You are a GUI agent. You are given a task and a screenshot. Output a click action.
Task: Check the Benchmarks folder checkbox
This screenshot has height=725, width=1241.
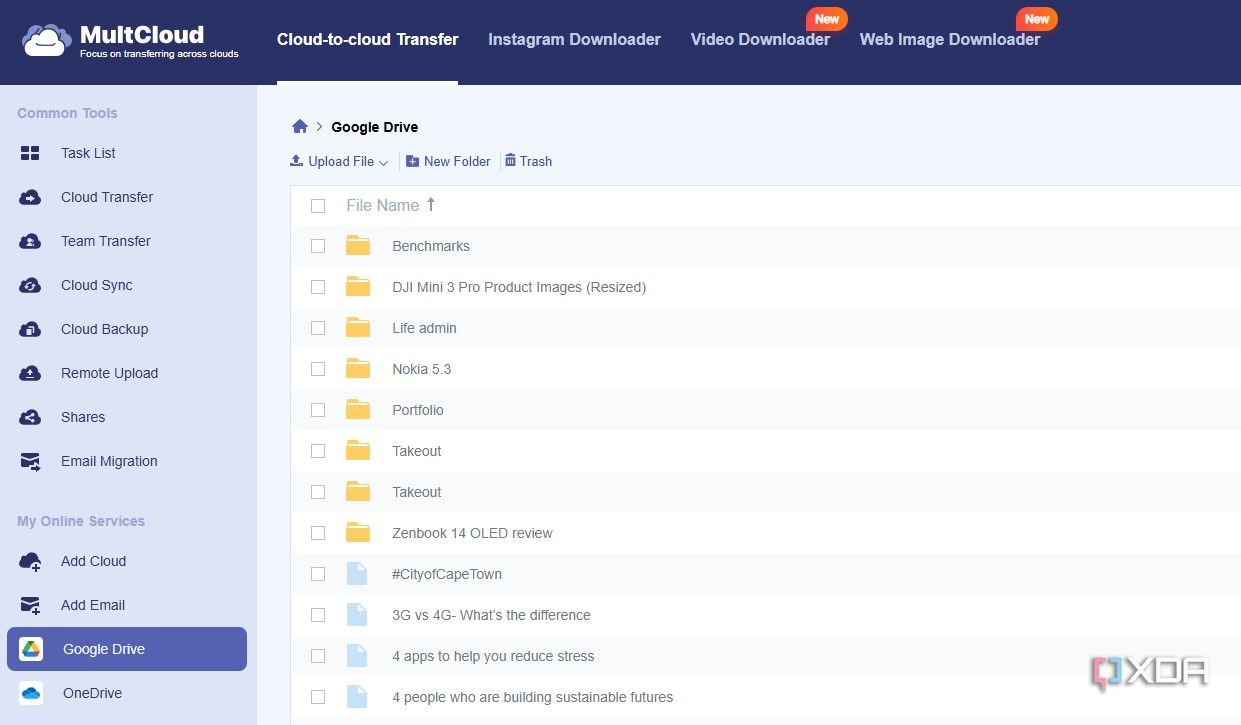pos(318,246)
